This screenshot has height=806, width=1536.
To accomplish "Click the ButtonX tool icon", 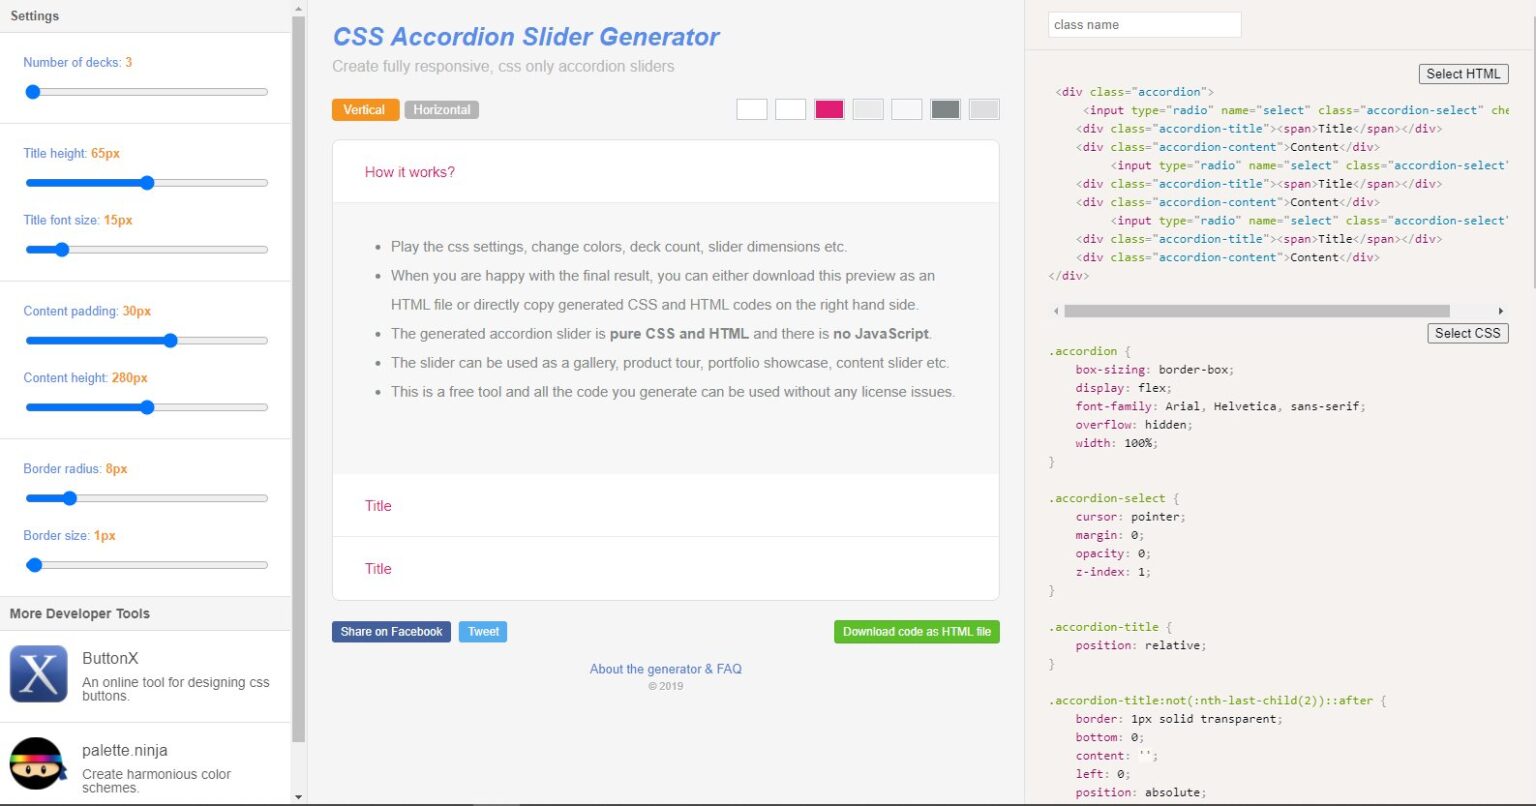I will coord(38,673).
